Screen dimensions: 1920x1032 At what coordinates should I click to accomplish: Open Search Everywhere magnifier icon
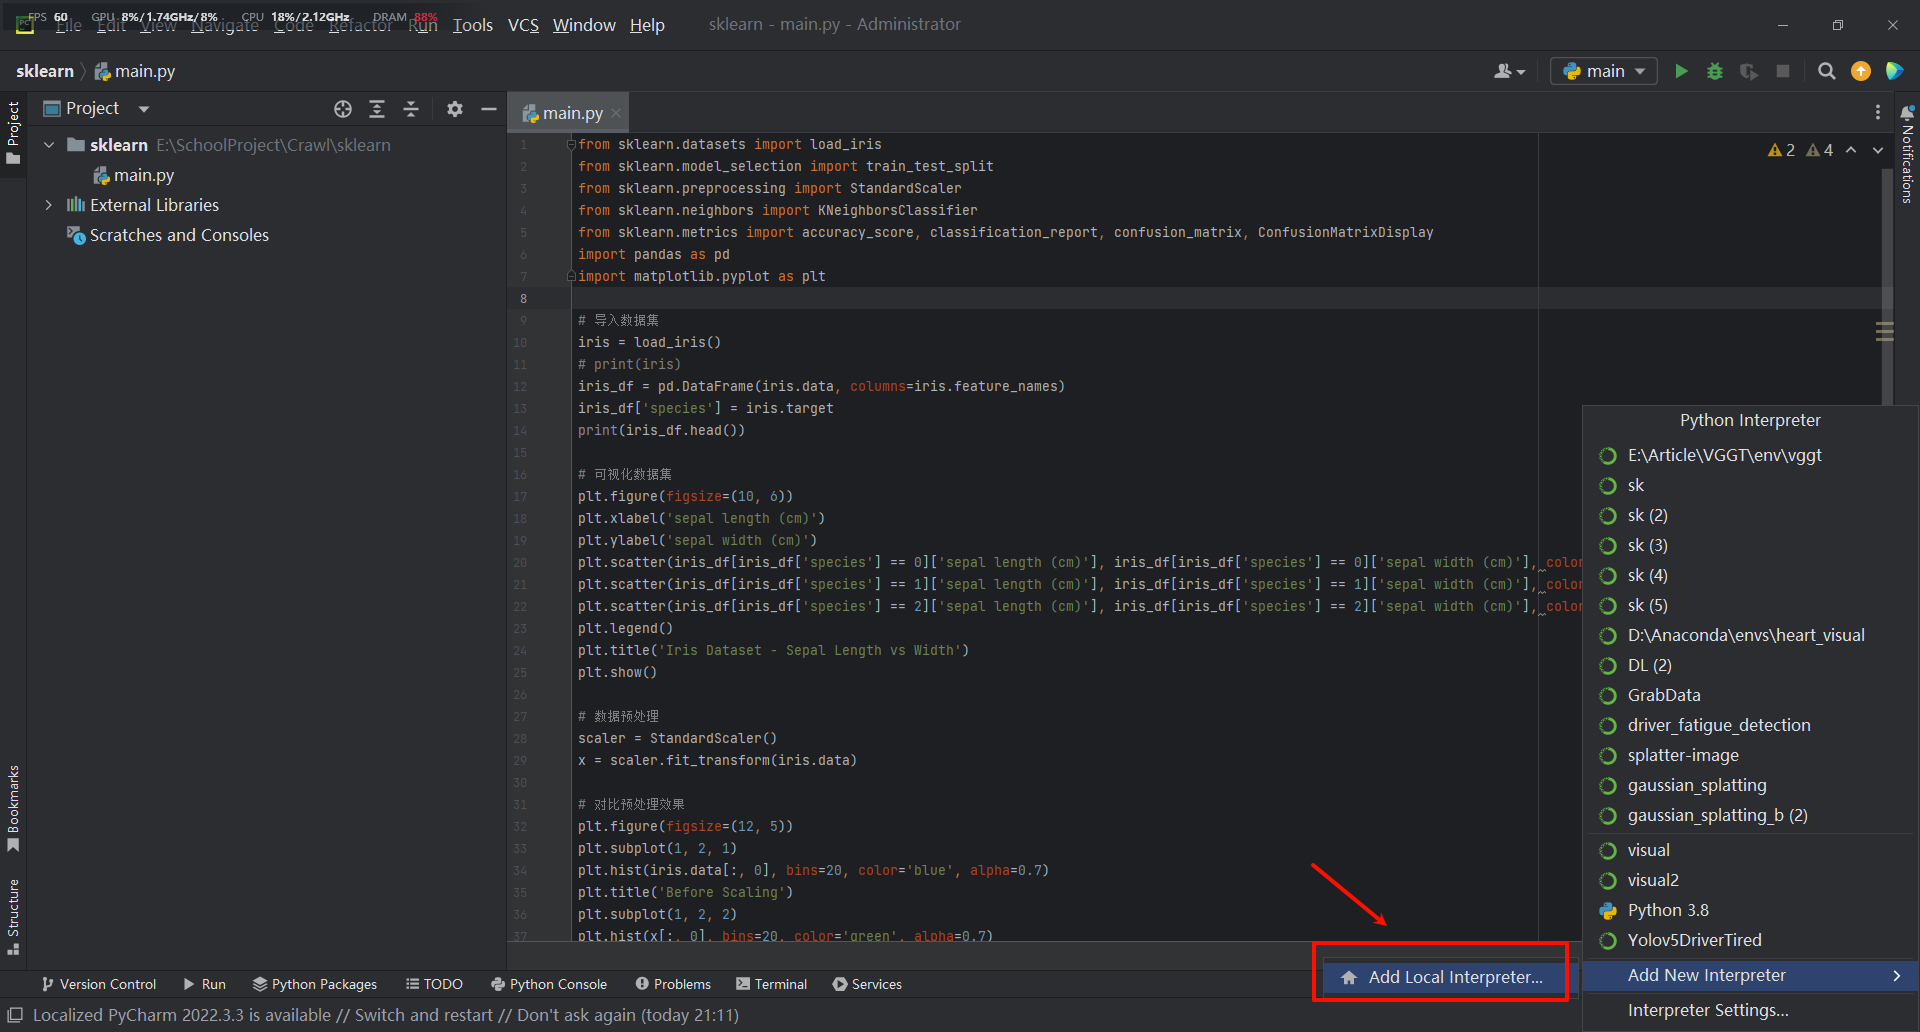1827,71
